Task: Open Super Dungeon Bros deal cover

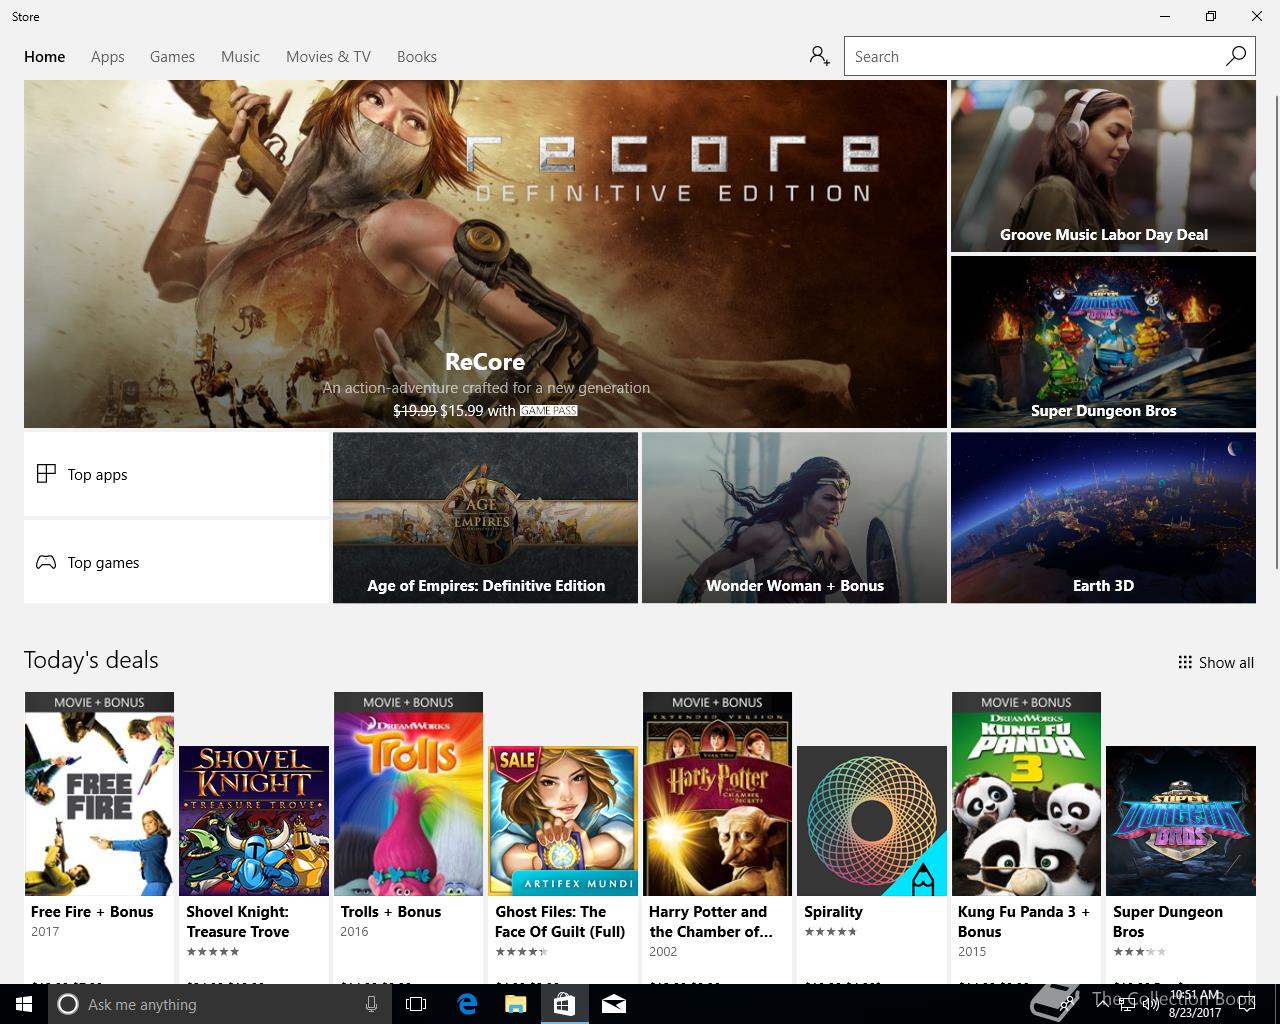Action: (x=1181, y=821)
